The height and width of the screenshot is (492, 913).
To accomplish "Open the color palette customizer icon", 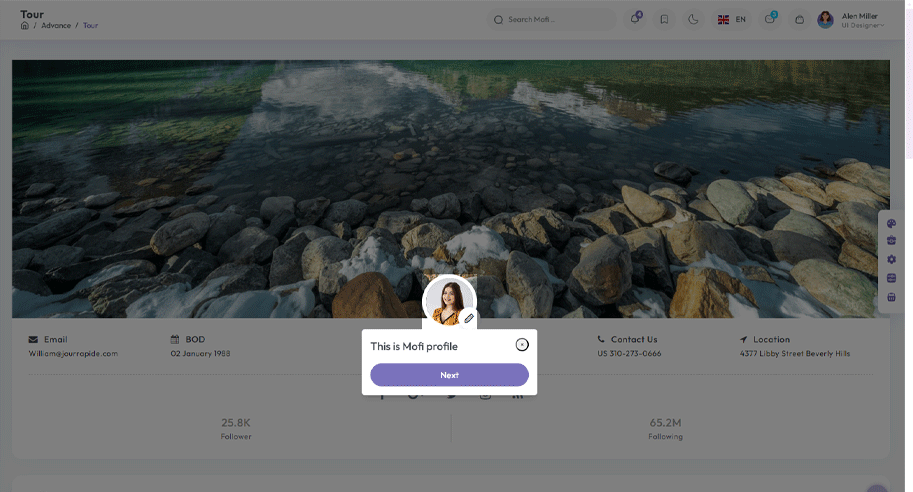I will pyautogui.click(x=892, y=224).
